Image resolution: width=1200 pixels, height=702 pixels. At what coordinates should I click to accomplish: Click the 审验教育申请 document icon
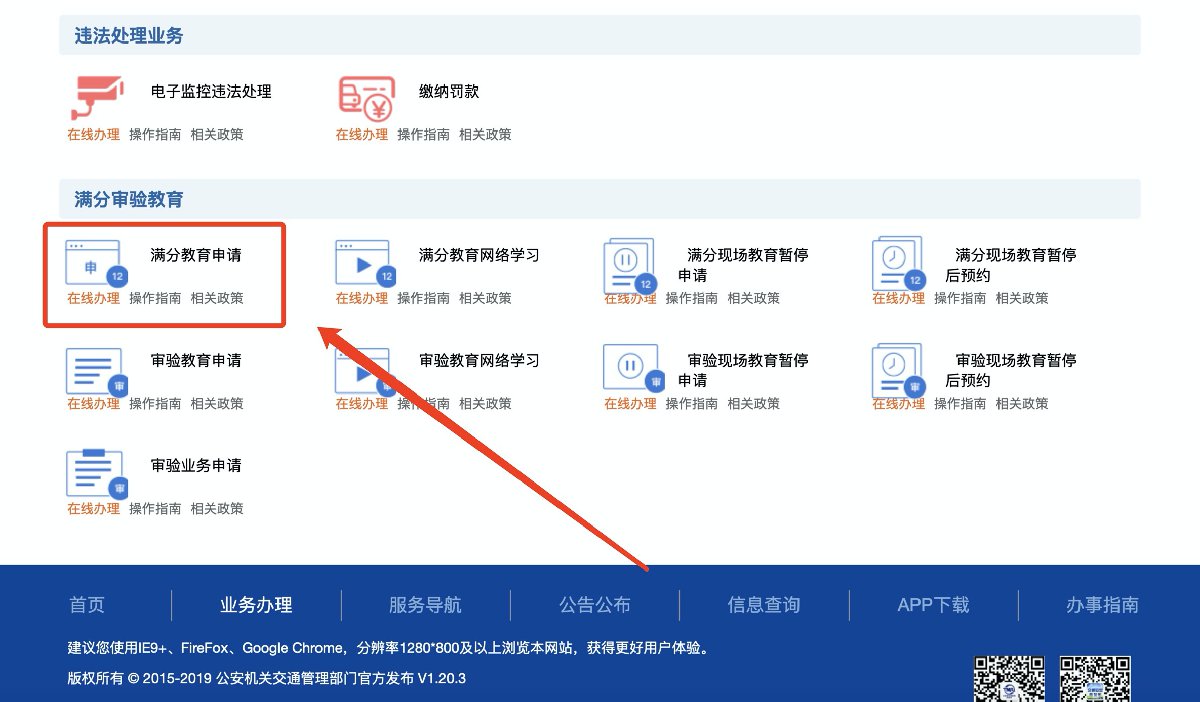point(95,370)
